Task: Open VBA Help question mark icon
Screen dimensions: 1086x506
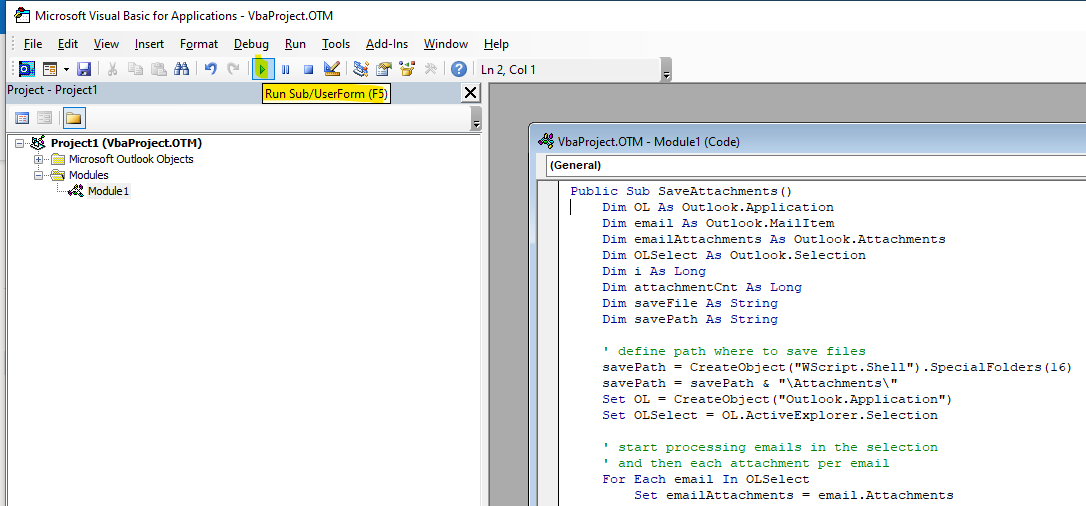Action: pyautogui.click(x=459, y=69)
